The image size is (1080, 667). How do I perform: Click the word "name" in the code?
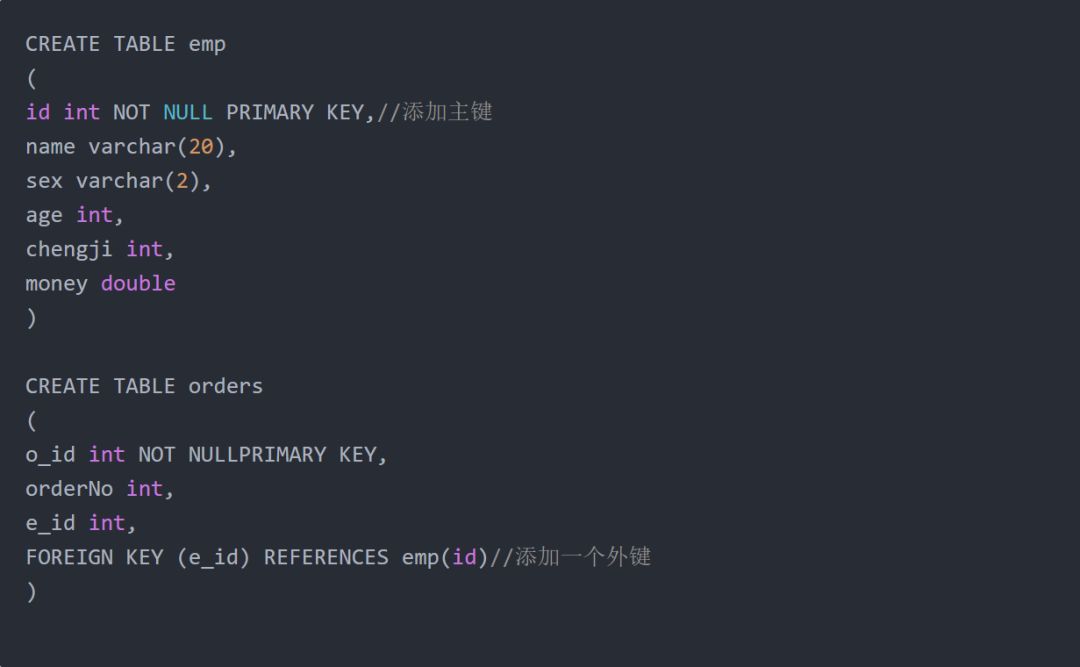(x=50, y=147)
